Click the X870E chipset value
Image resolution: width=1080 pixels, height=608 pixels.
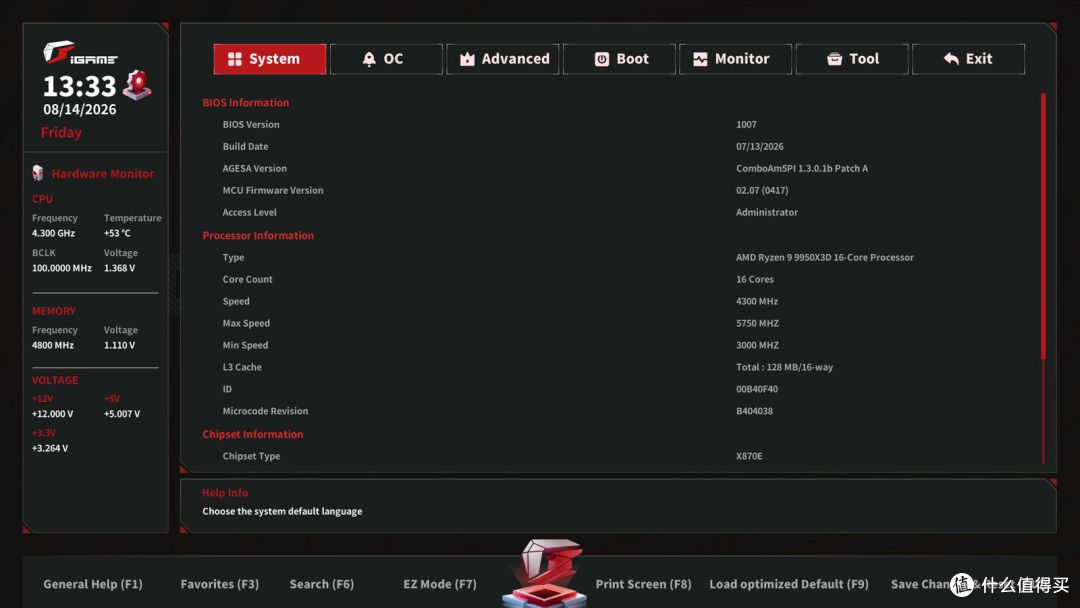(749, 457)
